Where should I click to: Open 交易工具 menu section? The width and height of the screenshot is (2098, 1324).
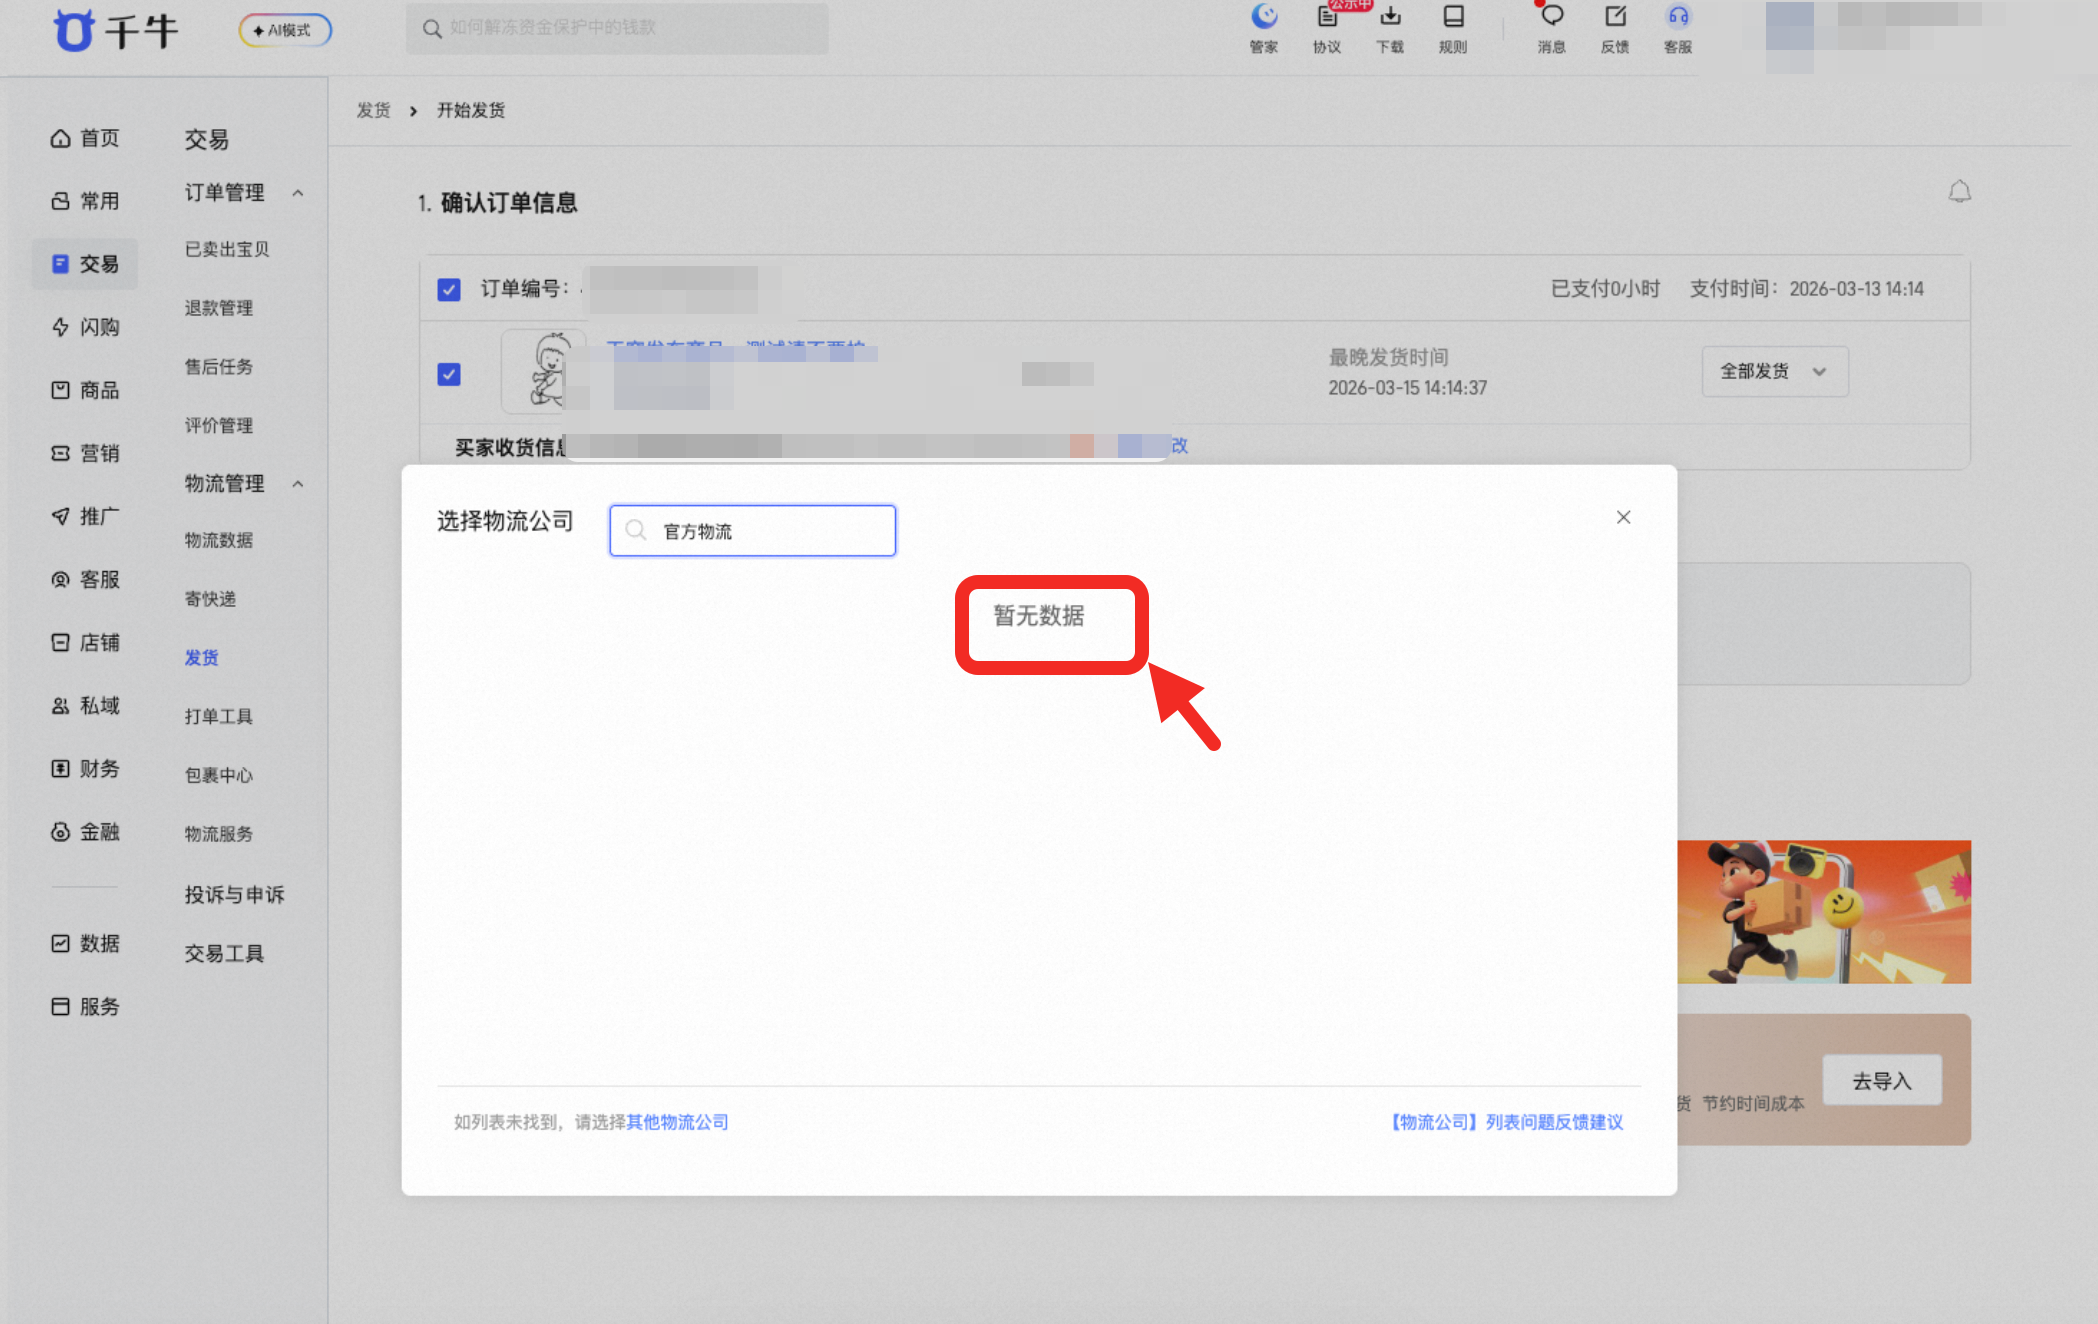click(224, 954)
